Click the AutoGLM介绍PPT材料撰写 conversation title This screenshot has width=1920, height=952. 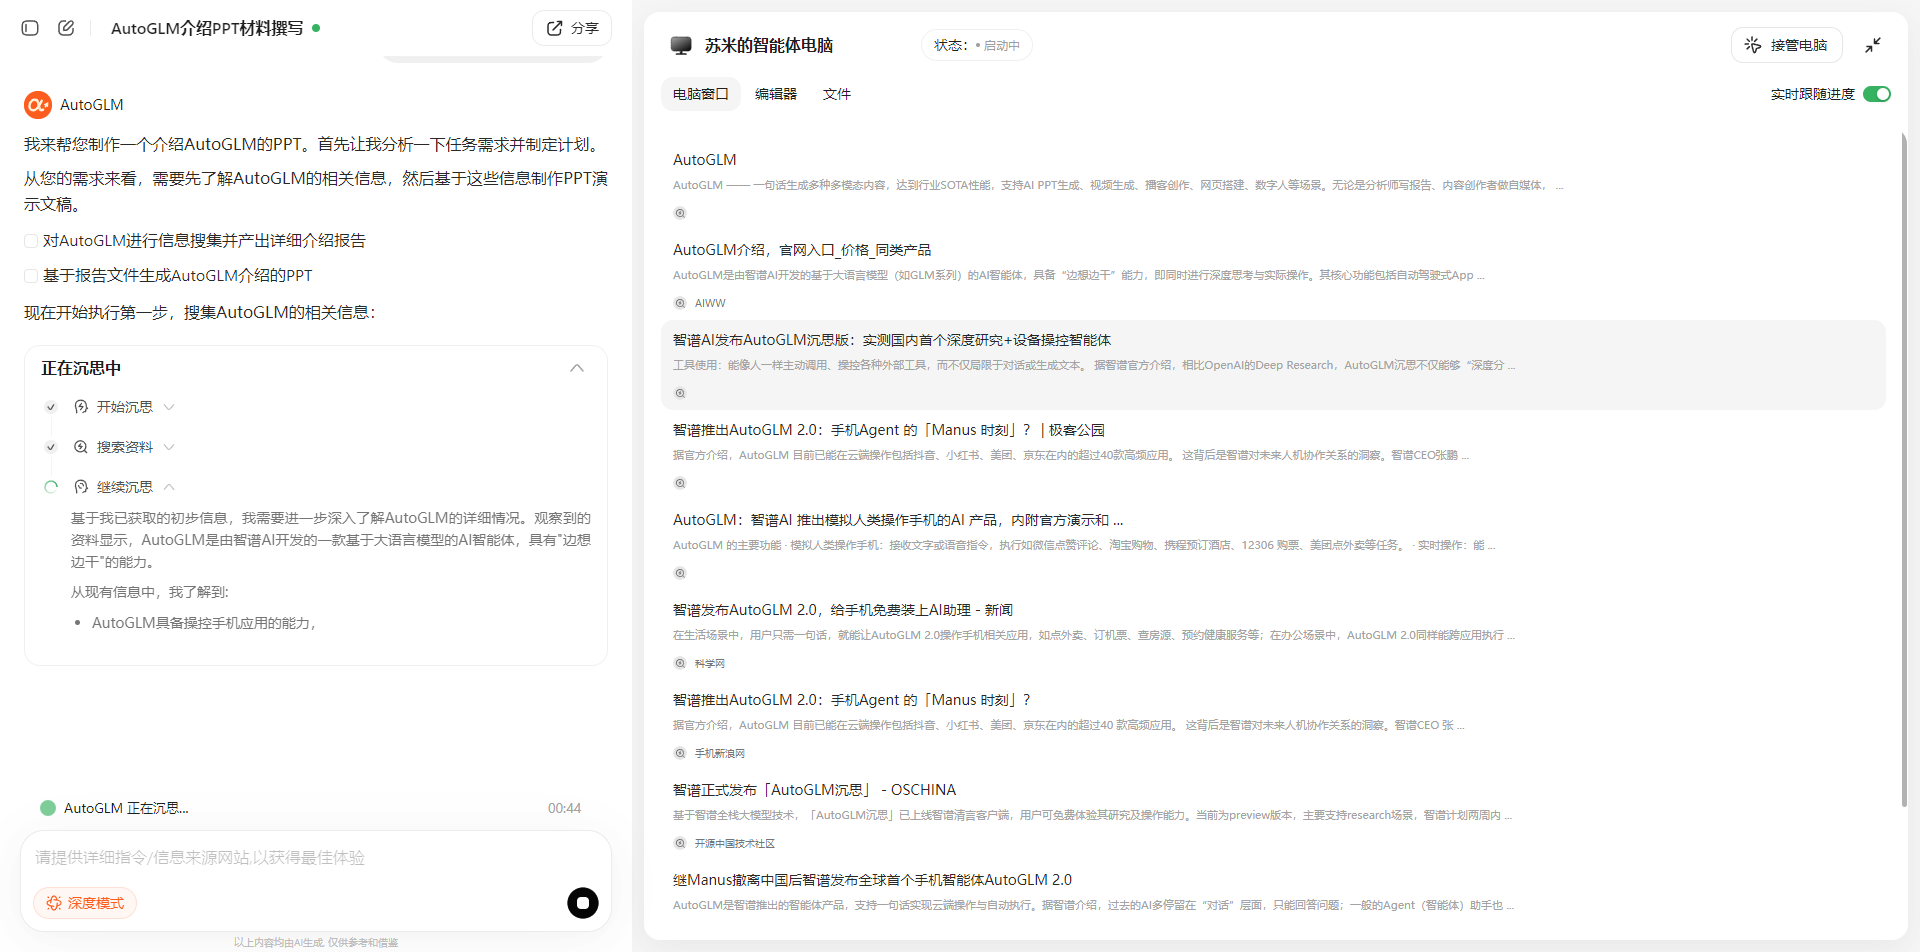pyautogui.click(x=207, y=28)
